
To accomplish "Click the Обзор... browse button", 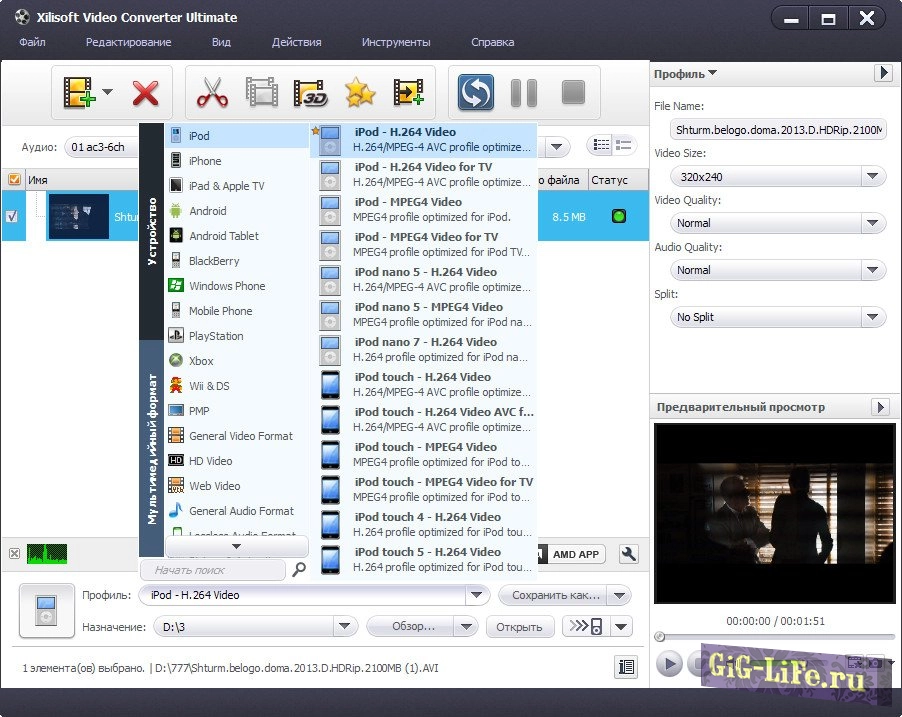I will [411, 627].
